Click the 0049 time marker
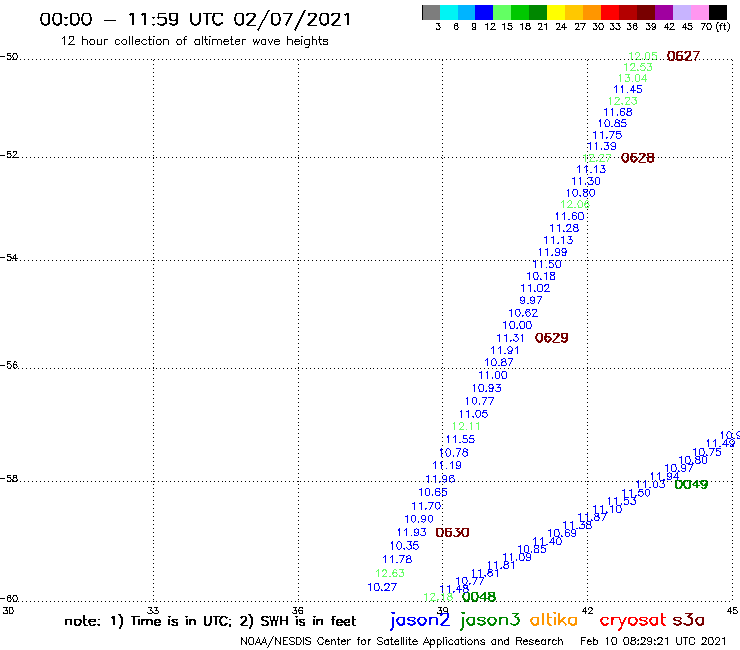Viewport: 740px width, 650px height. point(691,484)
